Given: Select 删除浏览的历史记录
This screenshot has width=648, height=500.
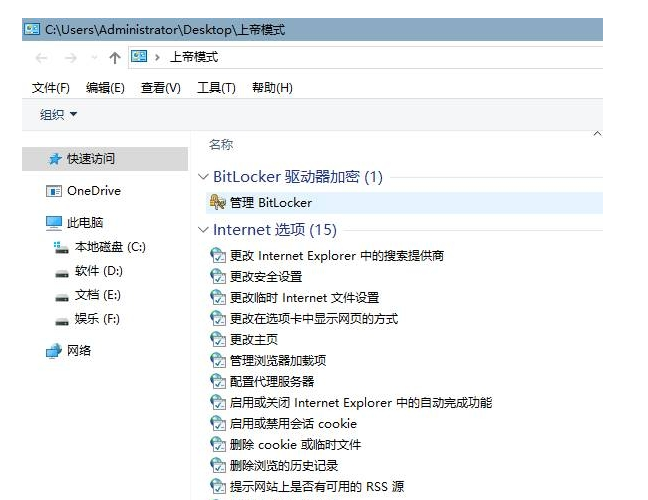Looking at the screenshot, I should (284, 466).
